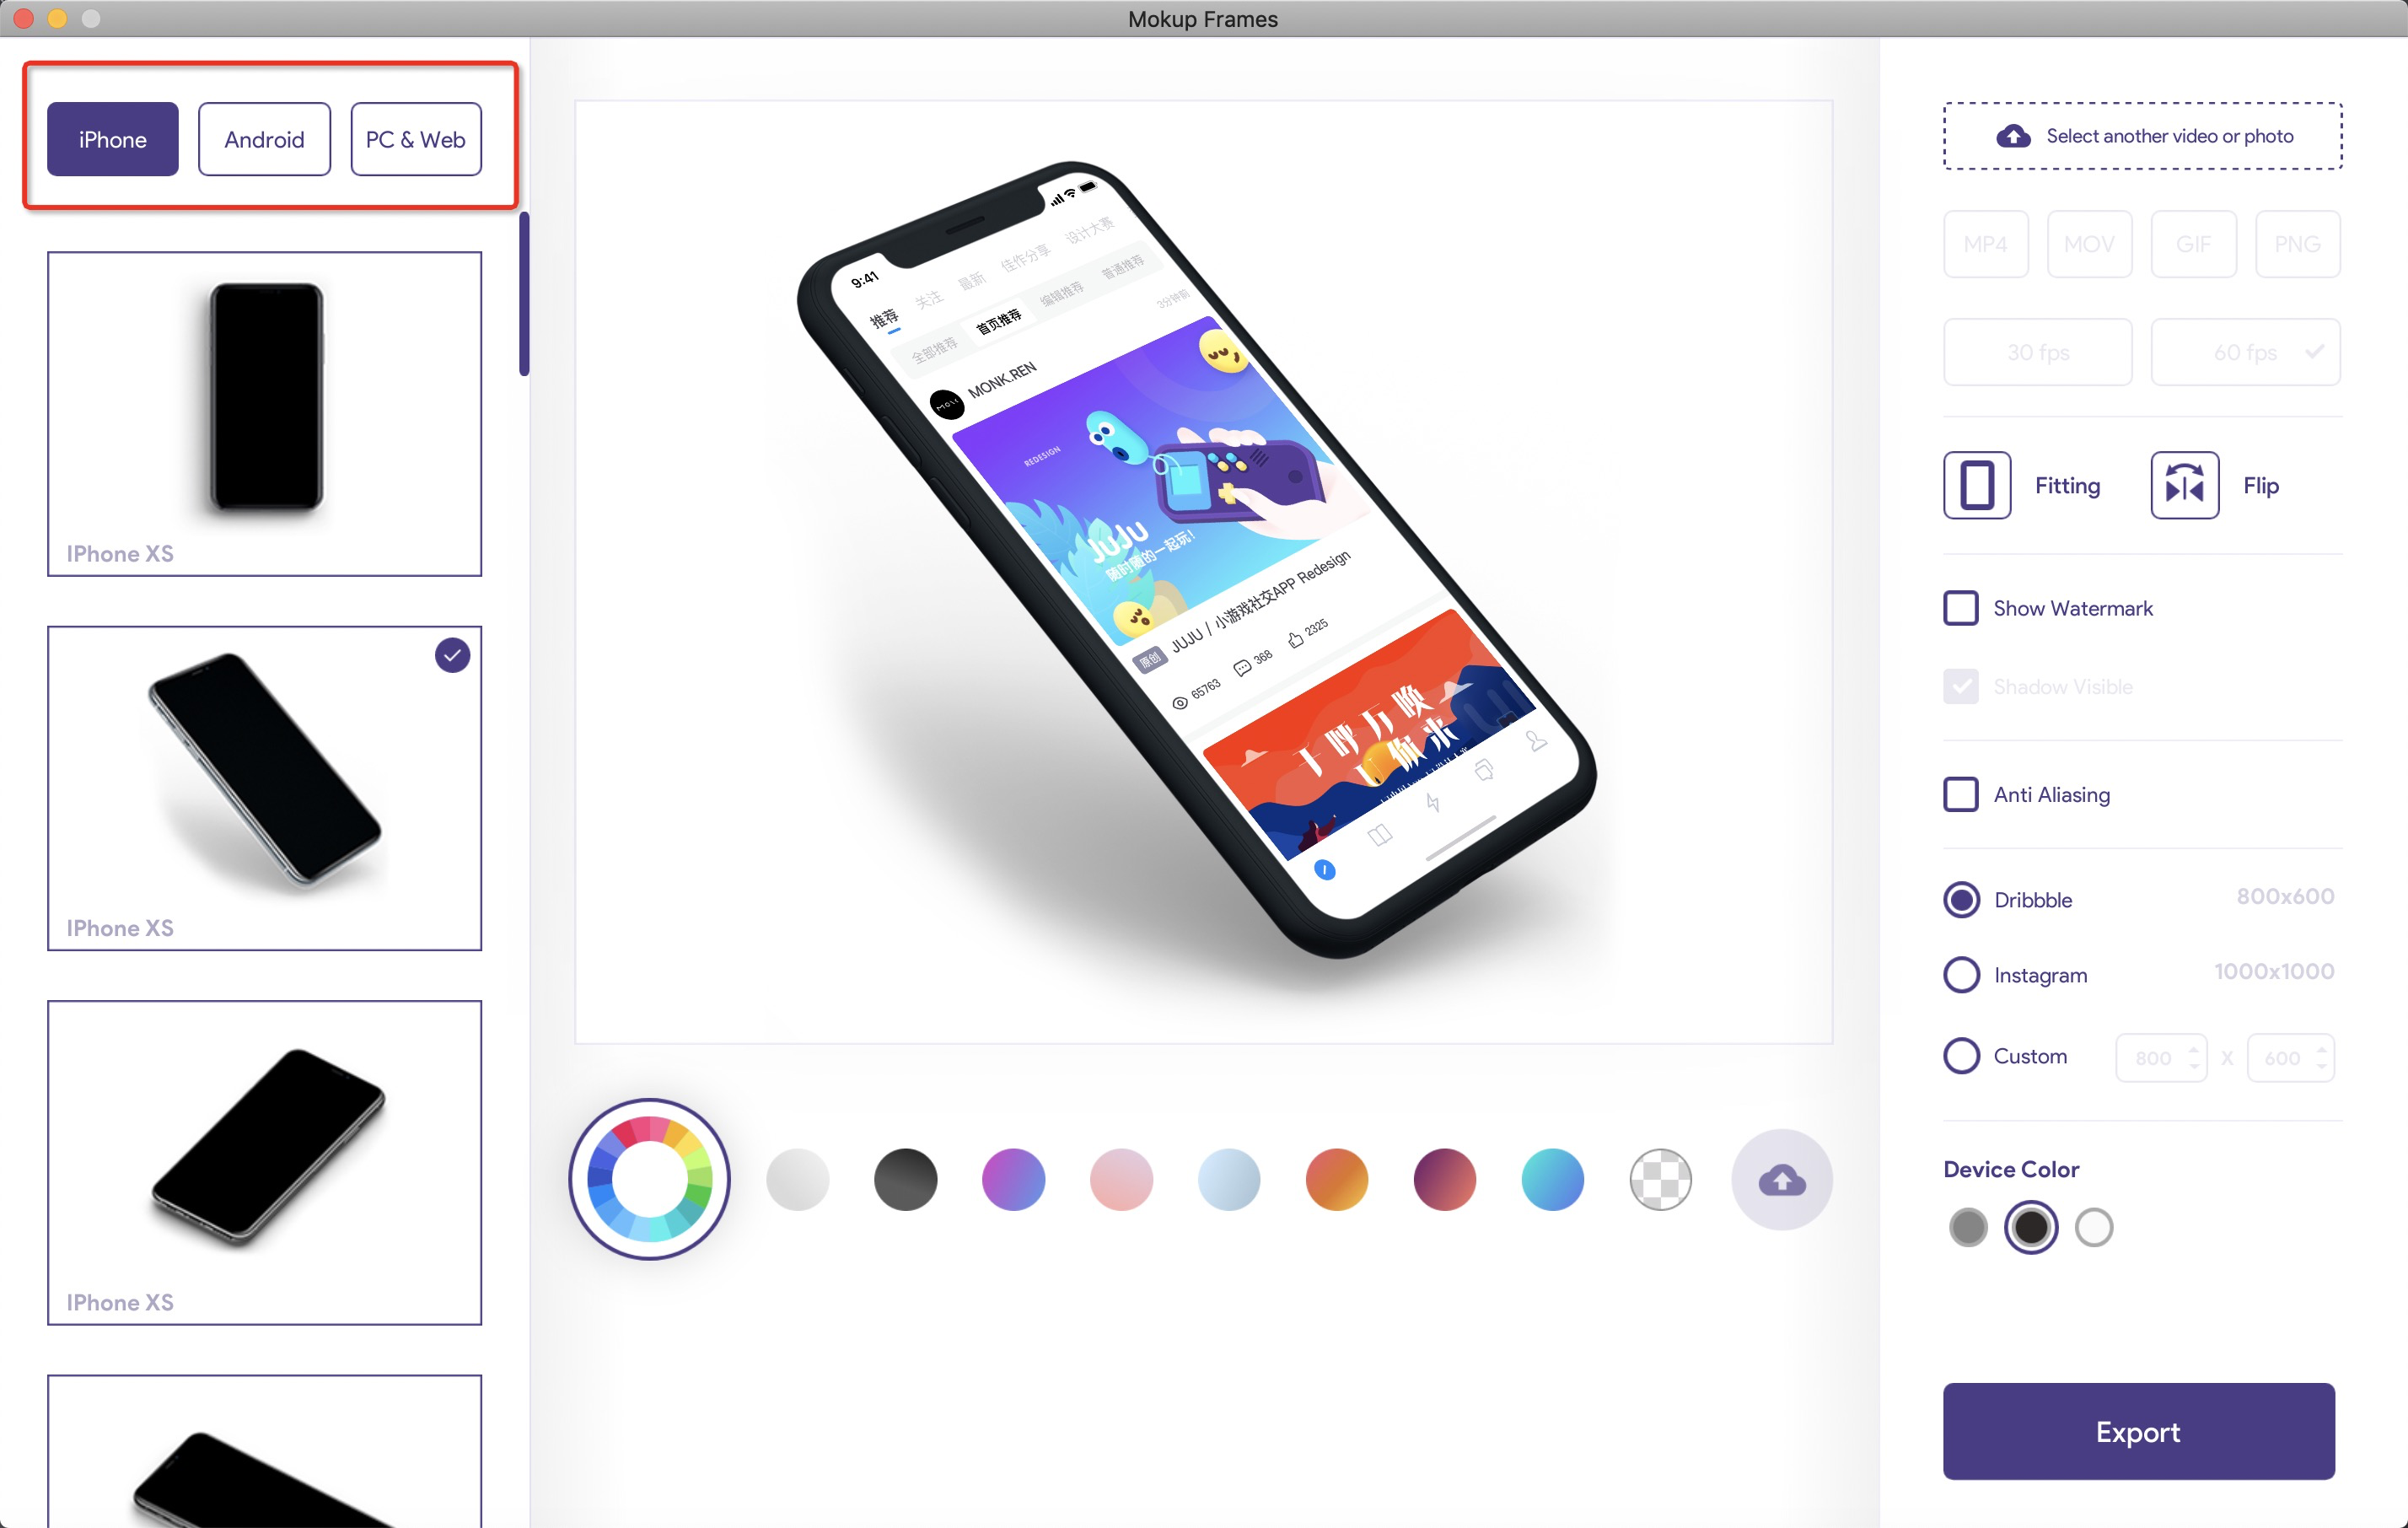Viewport: 2408px width, 1528px height.
Task: Click the stepper arrows on the height field
Action: [x=2321, y=1058]
